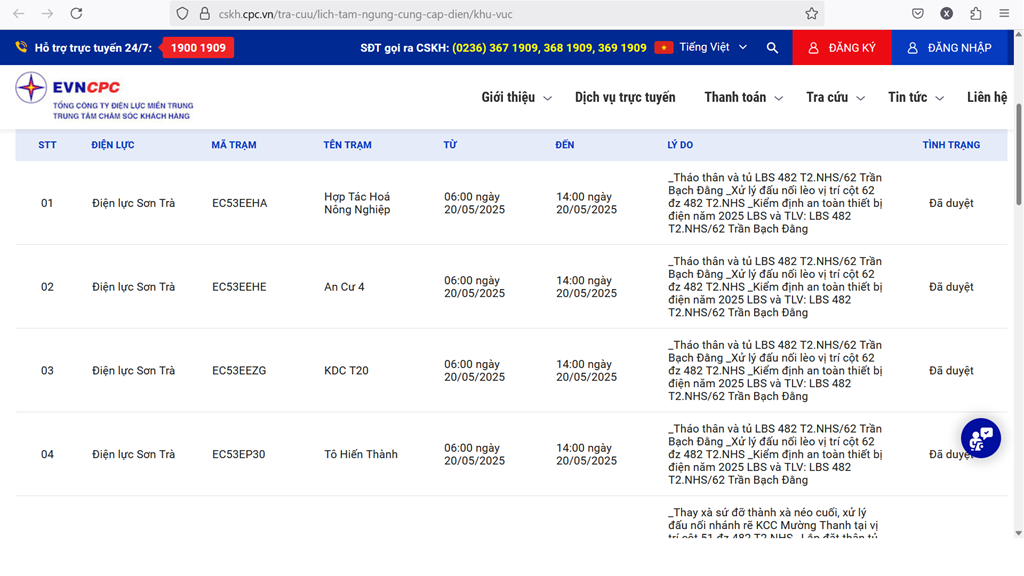Image resolution: width=1024 pixels, height=576 pixels.
Task: Open the website search magnifier icon
Action: point(772,48)
